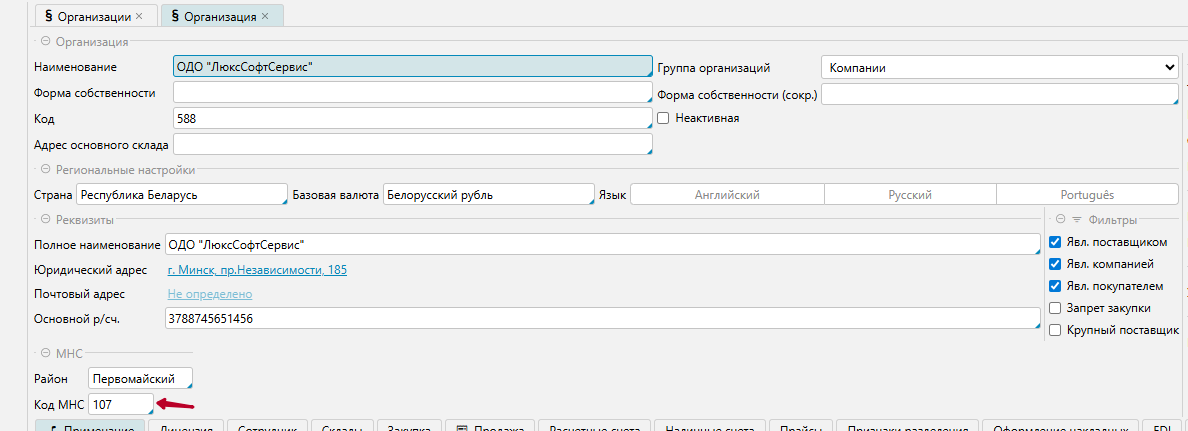Click the Код МНС input field
The image size is (1188, 431).
pyautogui.click(x=120, y=404)
